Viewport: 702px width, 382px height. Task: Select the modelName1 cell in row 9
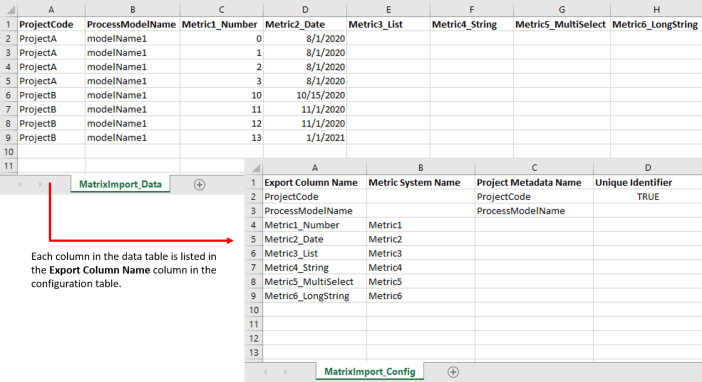132,137
